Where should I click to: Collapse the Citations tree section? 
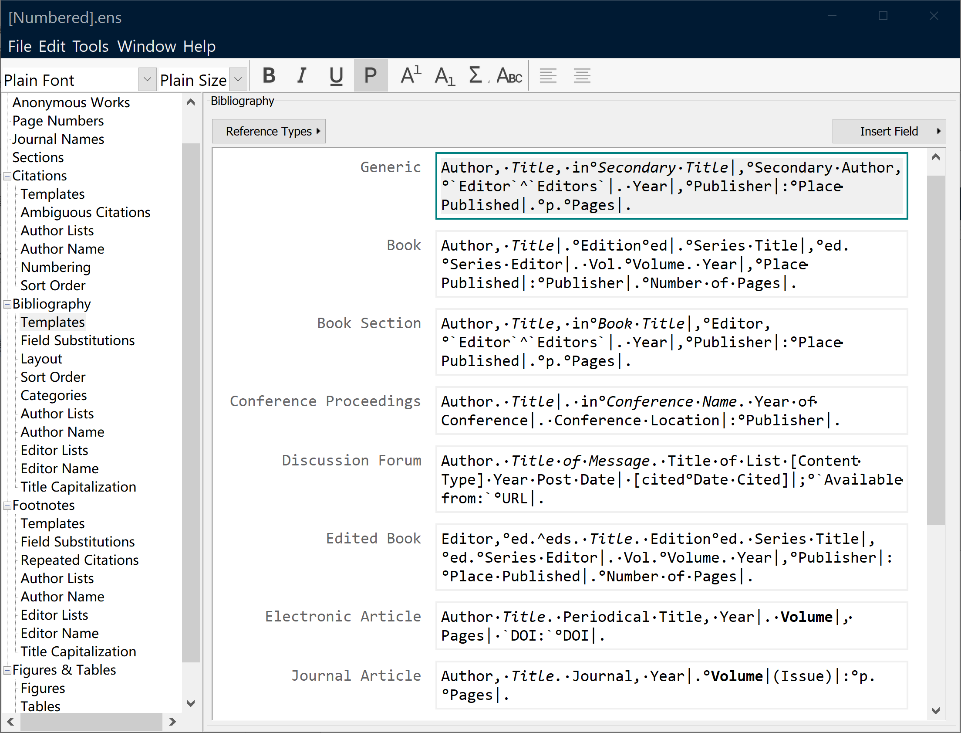click(7, 176)
